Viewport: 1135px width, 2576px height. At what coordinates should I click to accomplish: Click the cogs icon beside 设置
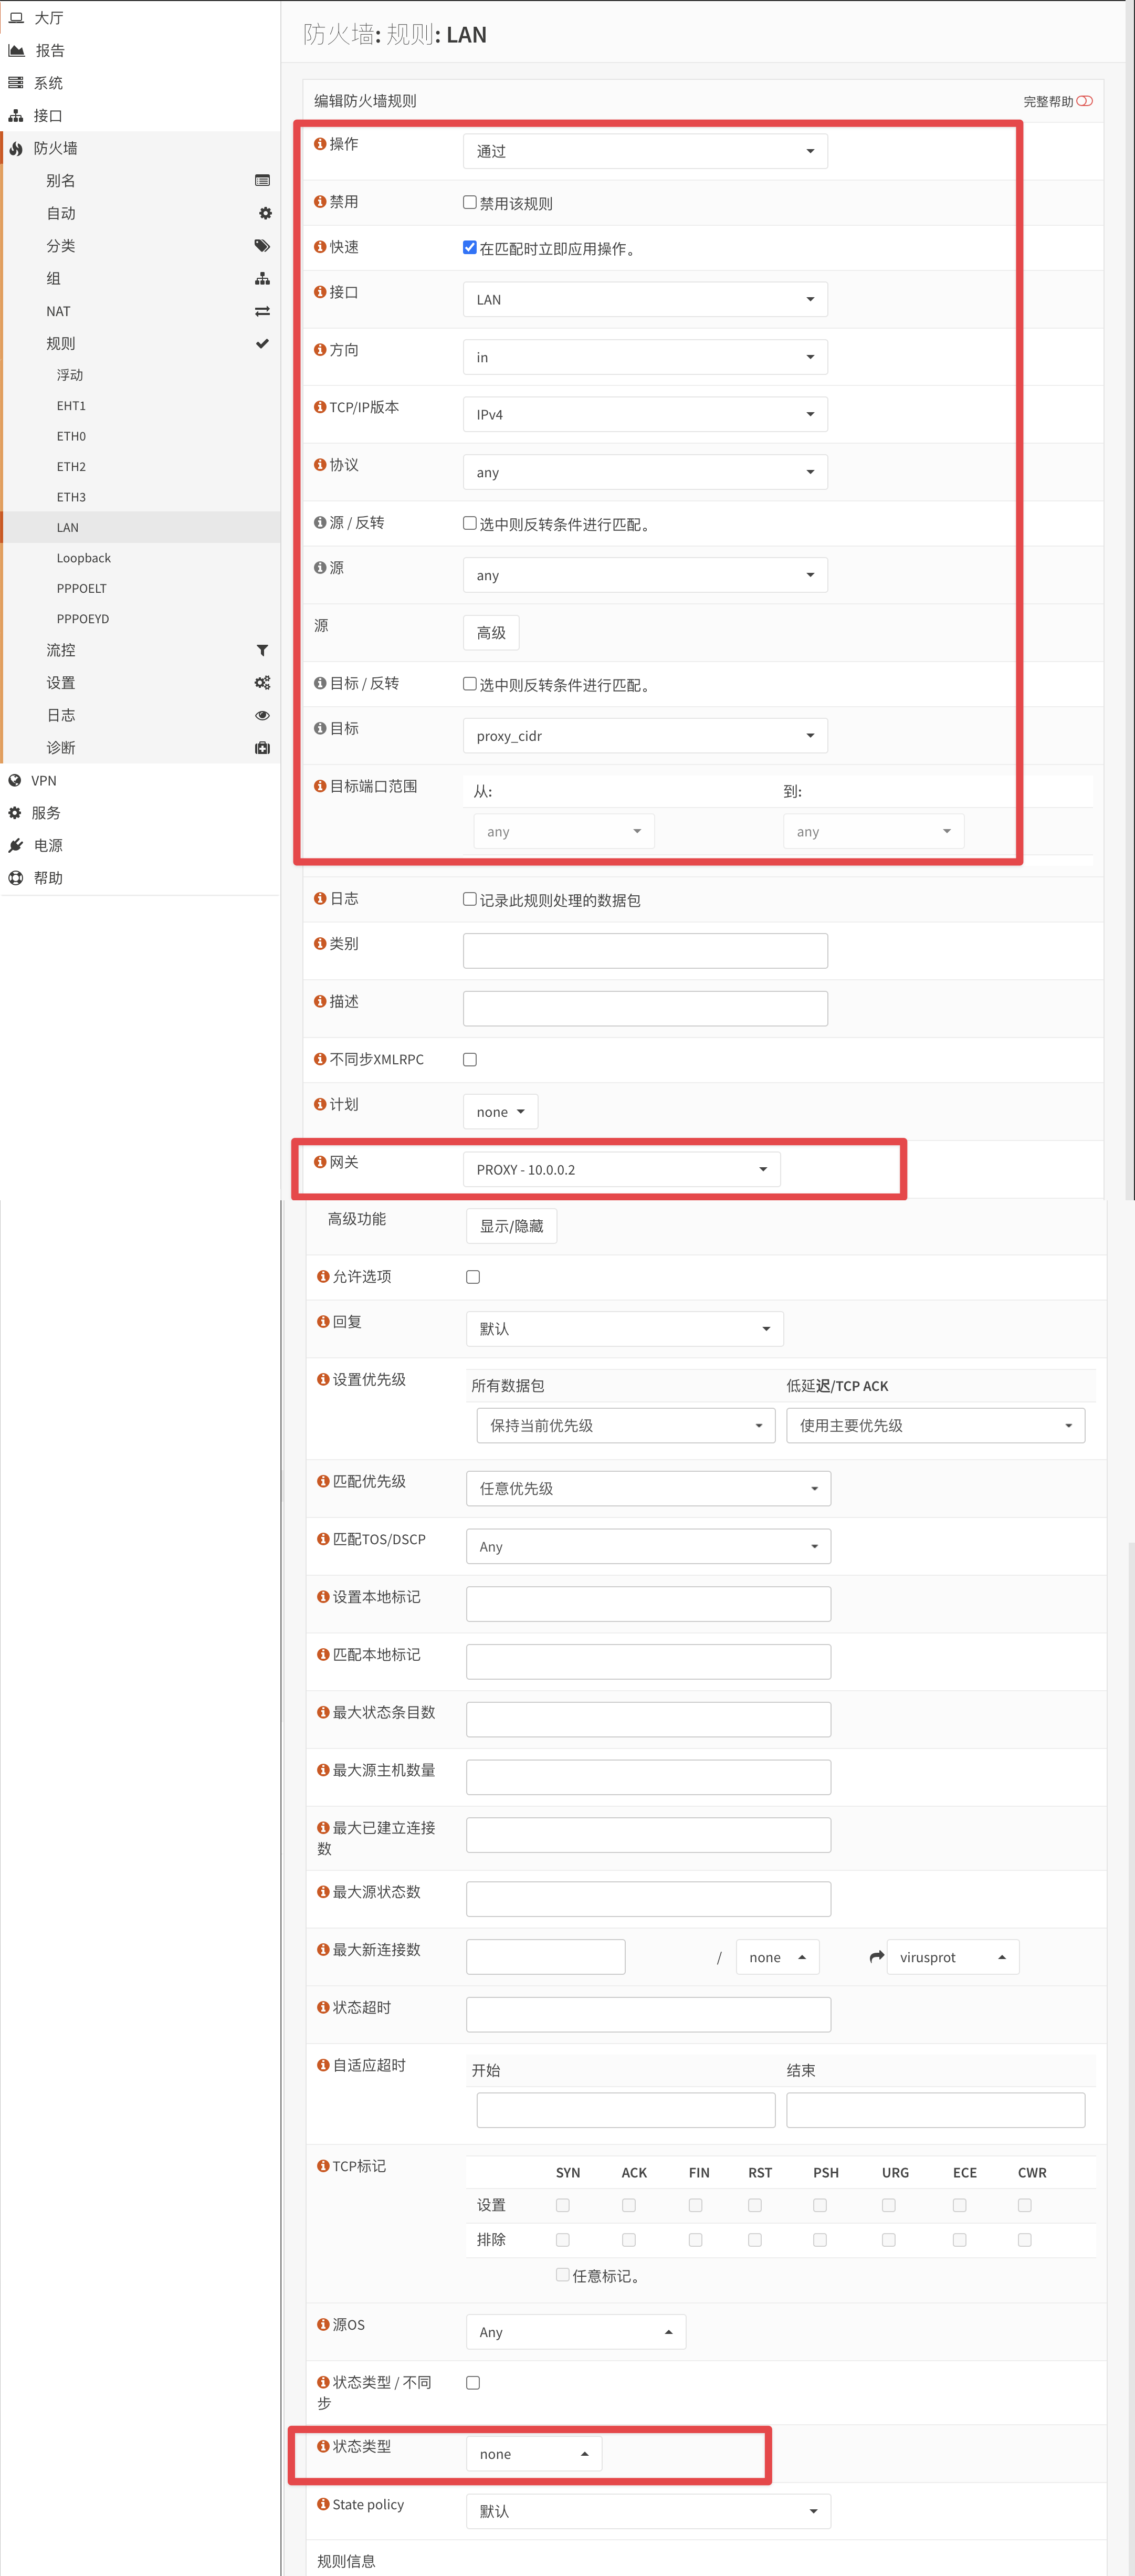262,683
